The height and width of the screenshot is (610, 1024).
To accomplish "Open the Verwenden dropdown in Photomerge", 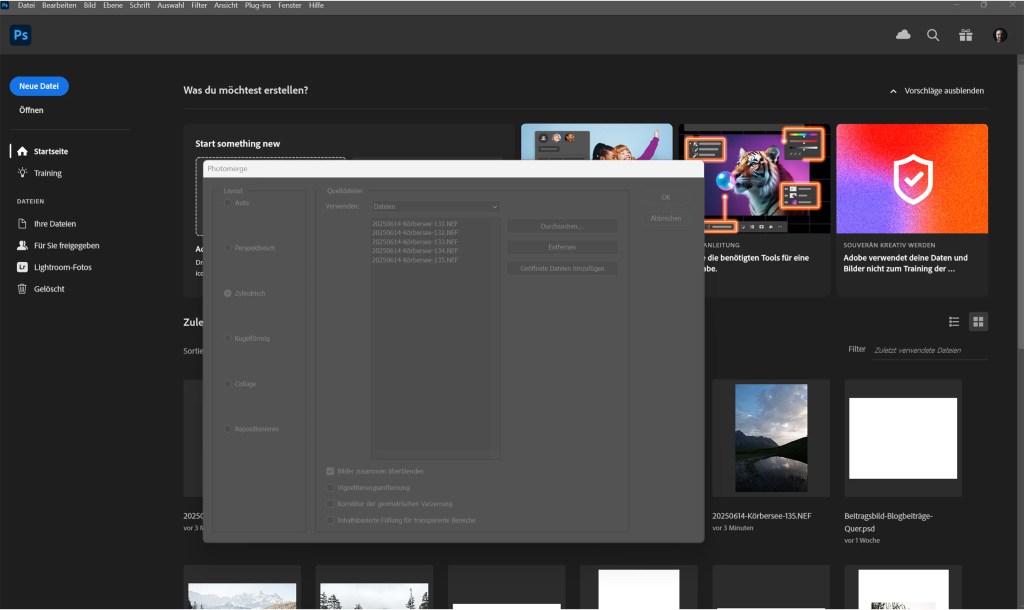I will [435, 205].
